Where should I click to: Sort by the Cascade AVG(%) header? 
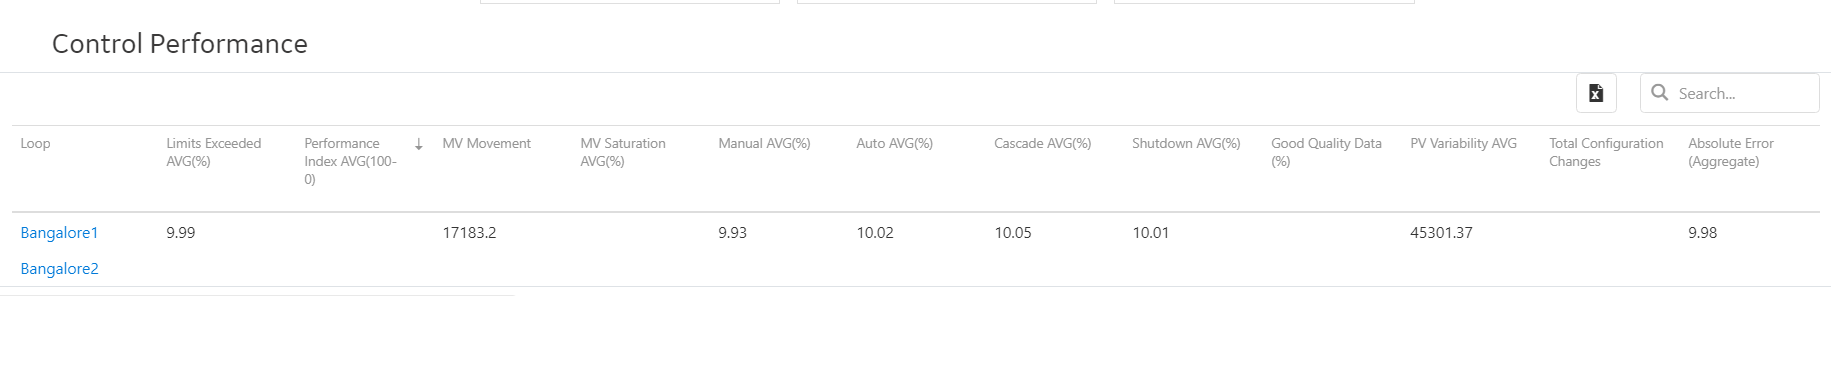point(1042,144)
